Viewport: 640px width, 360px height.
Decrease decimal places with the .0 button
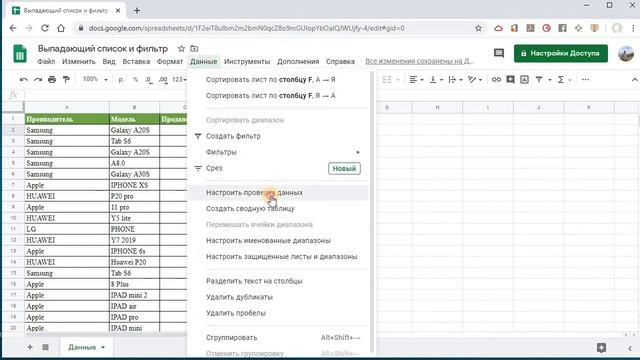pyautogui.click(x=149, y=80)
